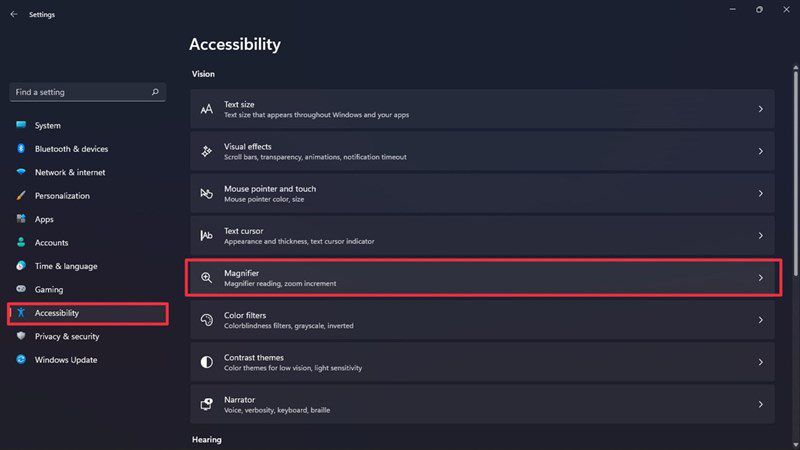
Task: Click the Contrast themes half-circle icon
Action: click(206, 362)
